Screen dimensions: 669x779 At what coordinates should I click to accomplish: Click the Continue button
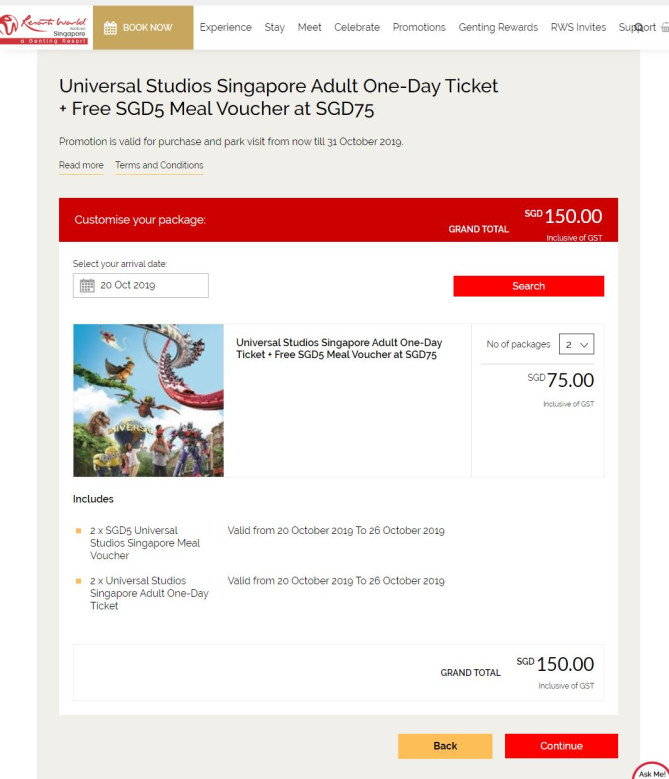point(561,746)
